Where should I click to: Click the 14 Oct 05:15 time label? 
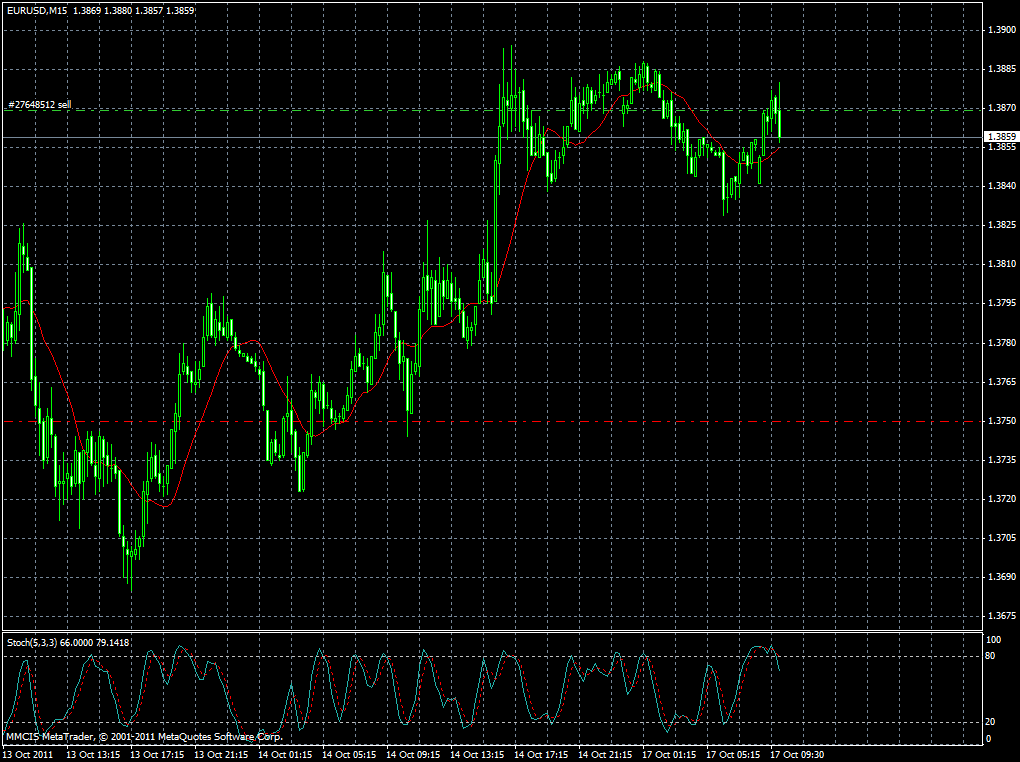point(349,755)
